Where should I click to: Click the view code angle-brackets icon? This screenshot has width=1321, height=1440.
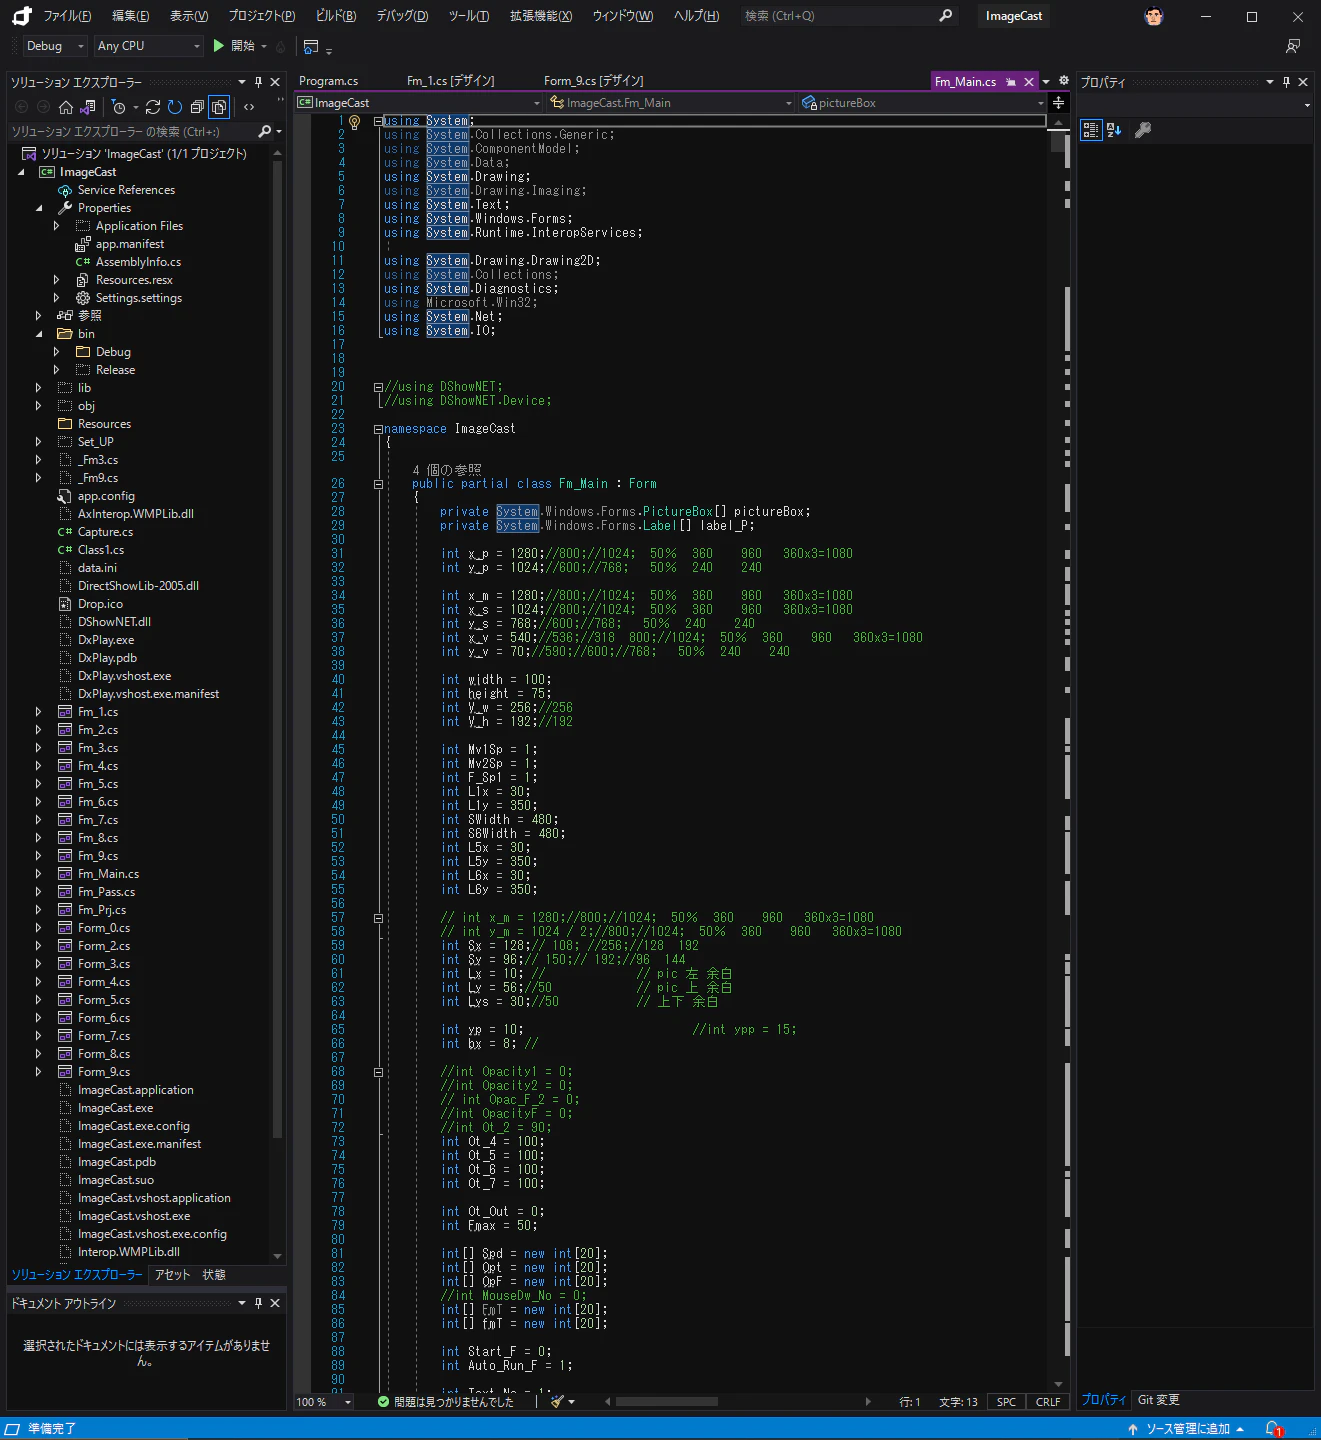(249, 107)
